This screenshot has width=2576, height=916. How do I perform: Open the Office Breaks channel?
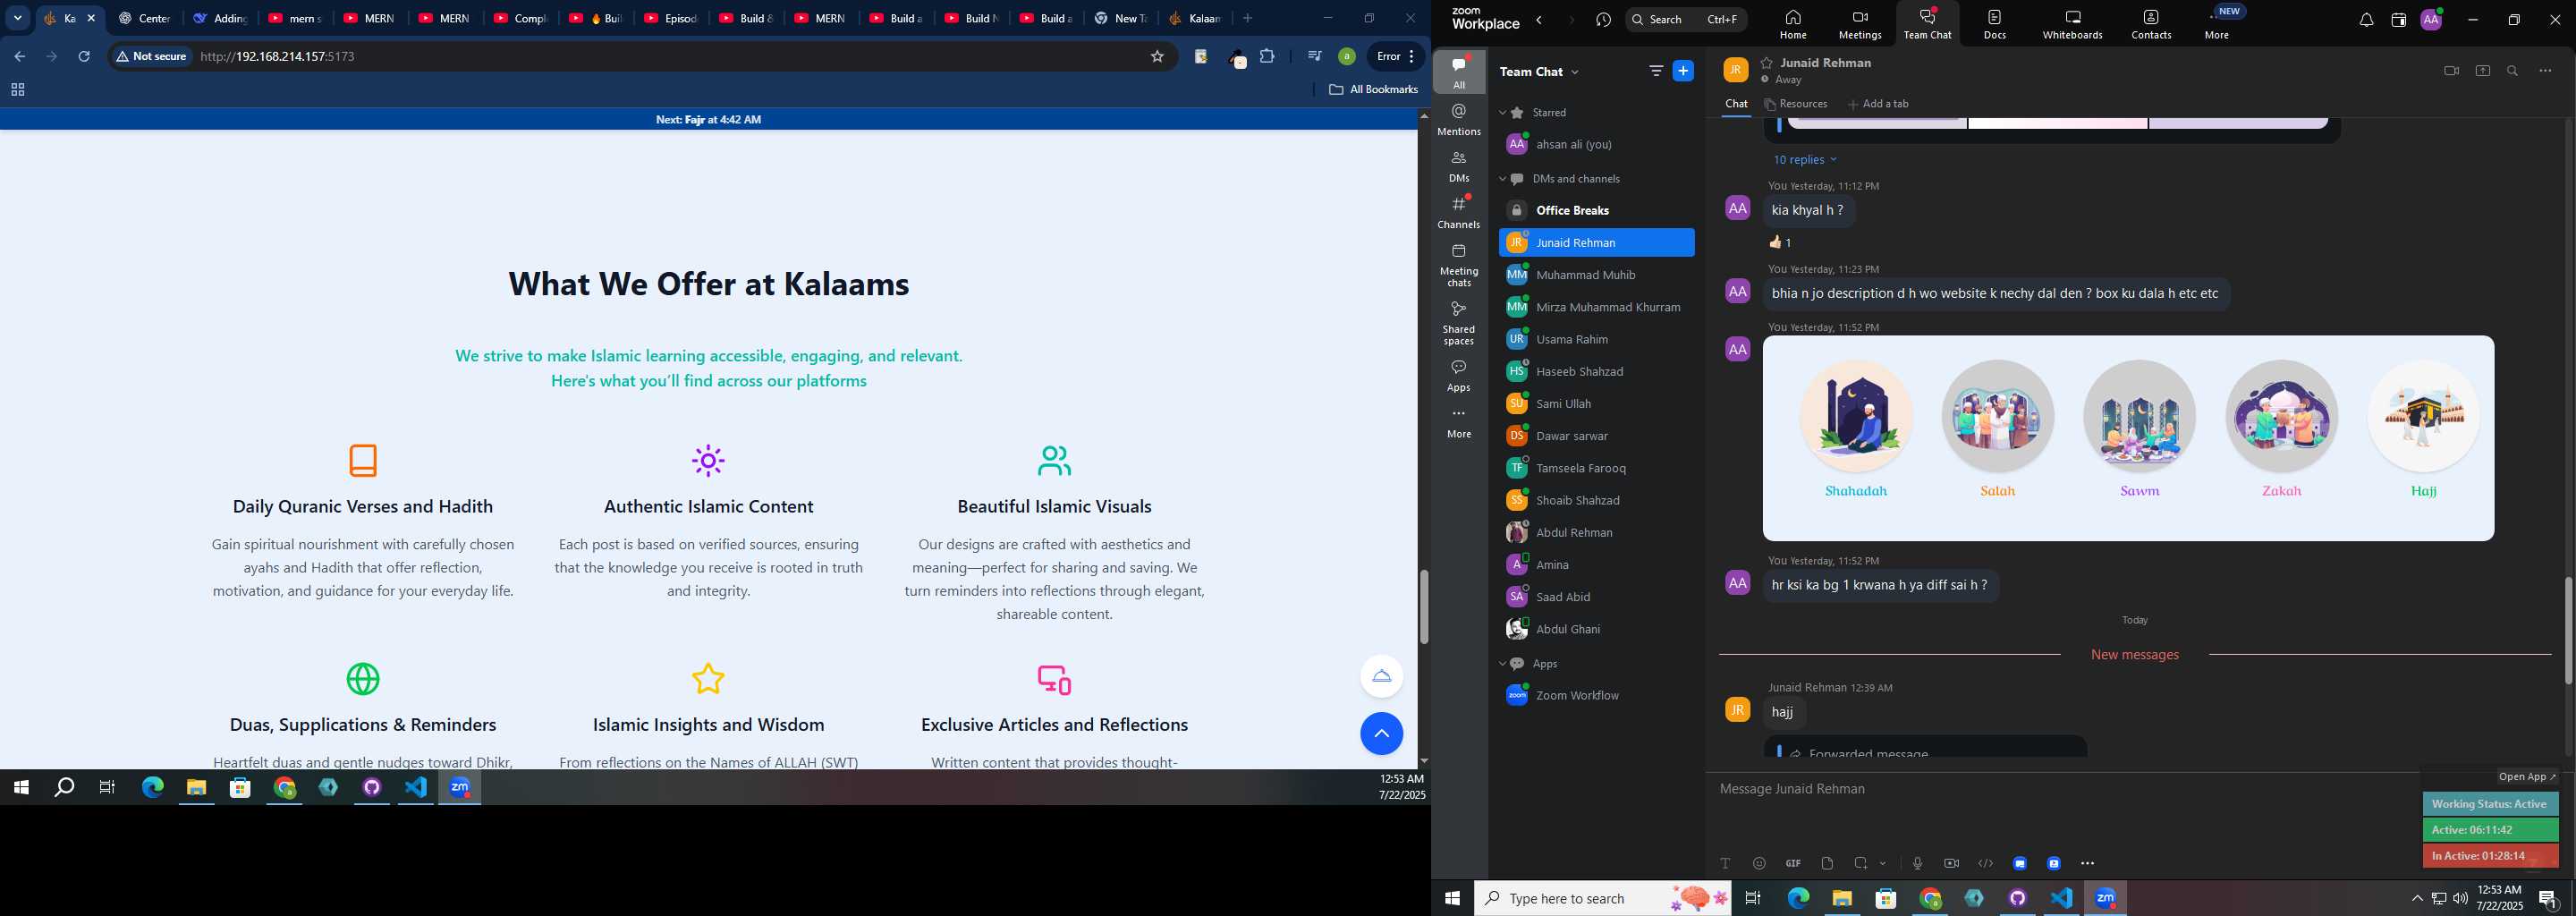click(1596, 211)
